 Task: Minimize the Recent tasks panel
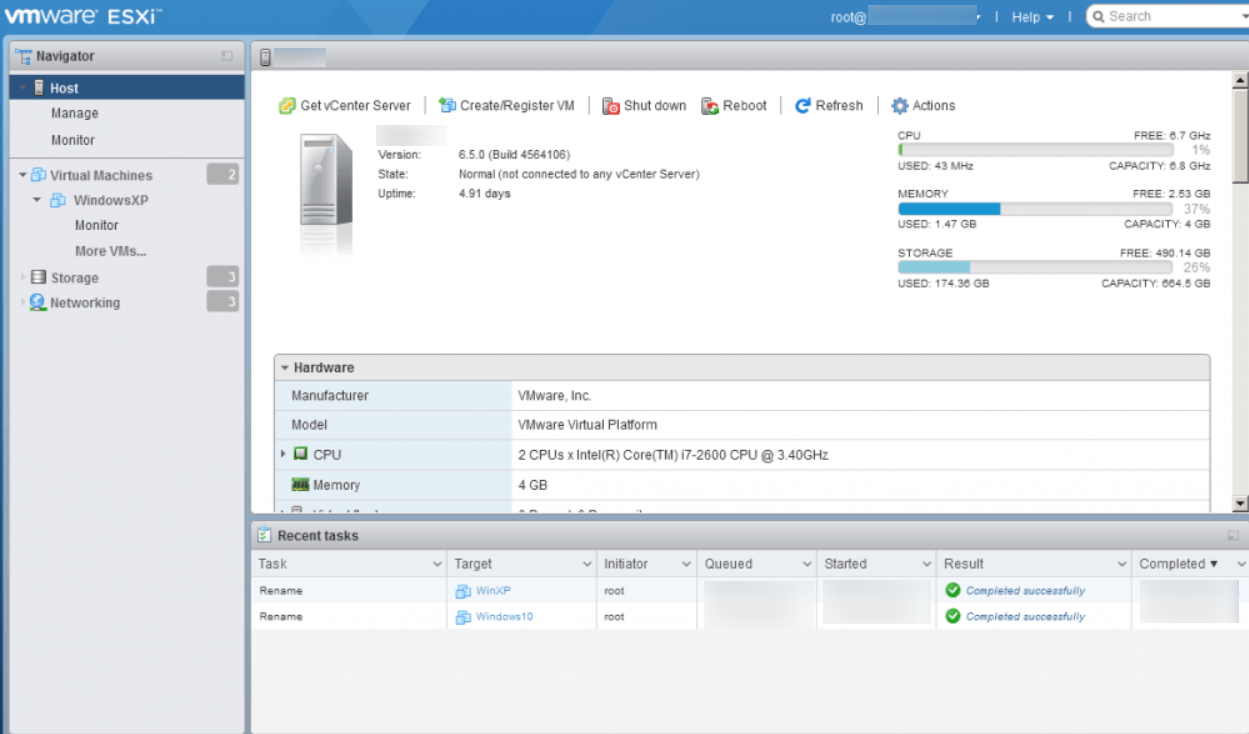coord(1233,536)
